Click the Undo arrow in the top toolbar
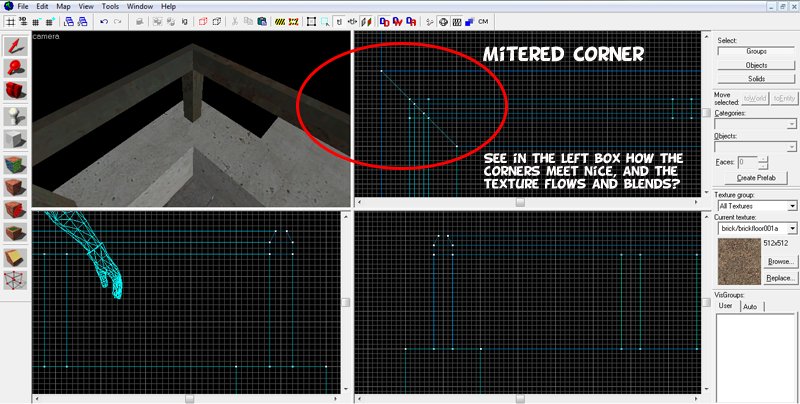Screen dimensions: 800x404 [x=103, y=21]
